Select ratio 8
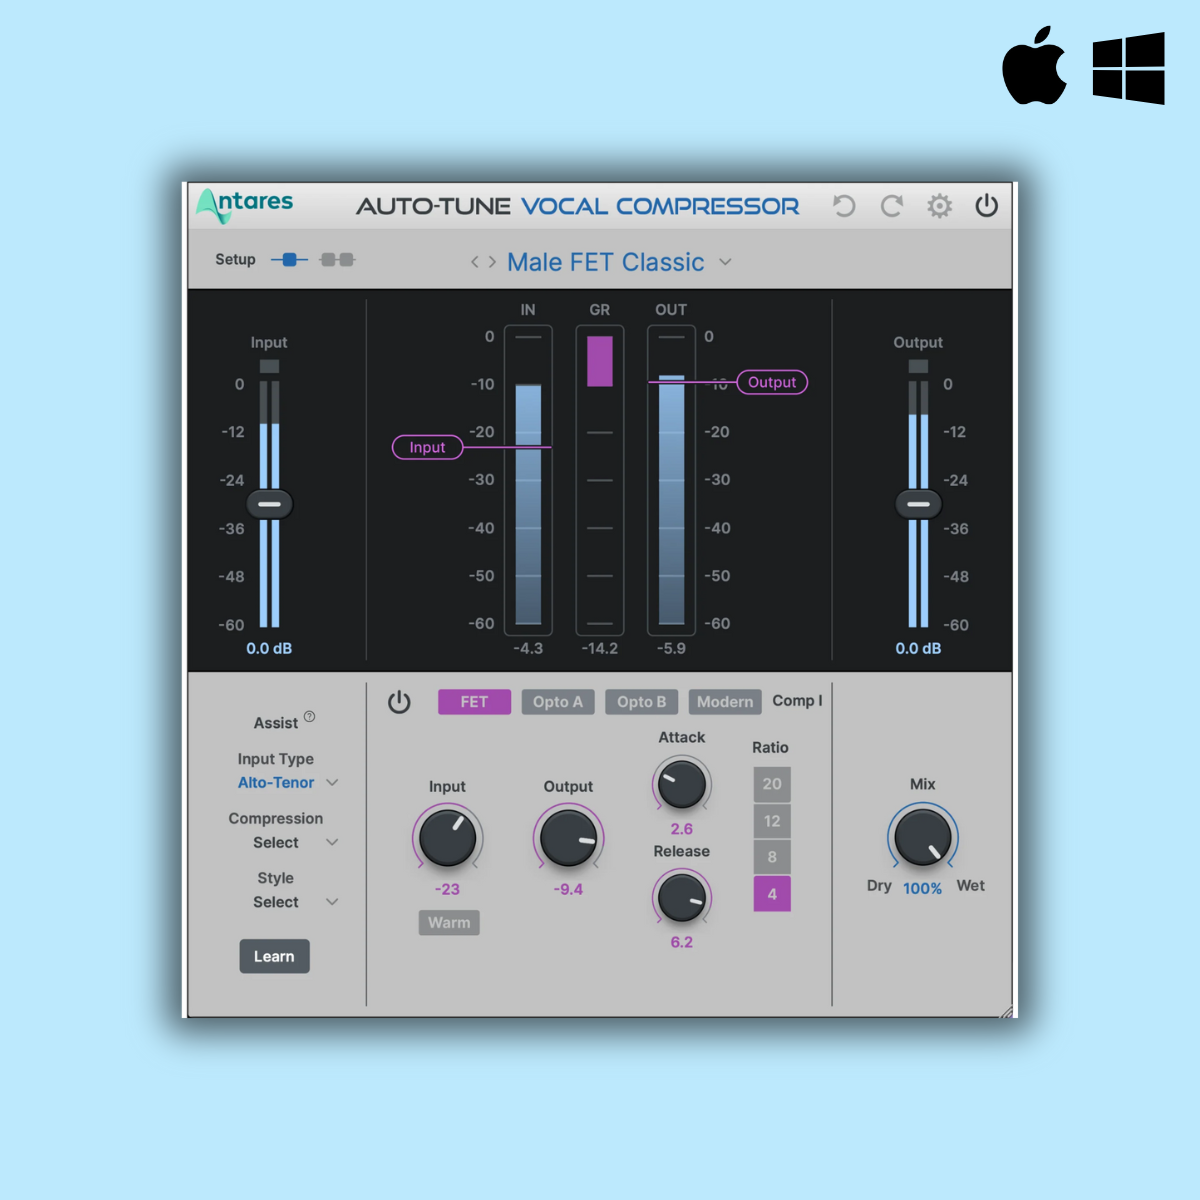This screenshot has height=1200, width=1200. (772, 857)
